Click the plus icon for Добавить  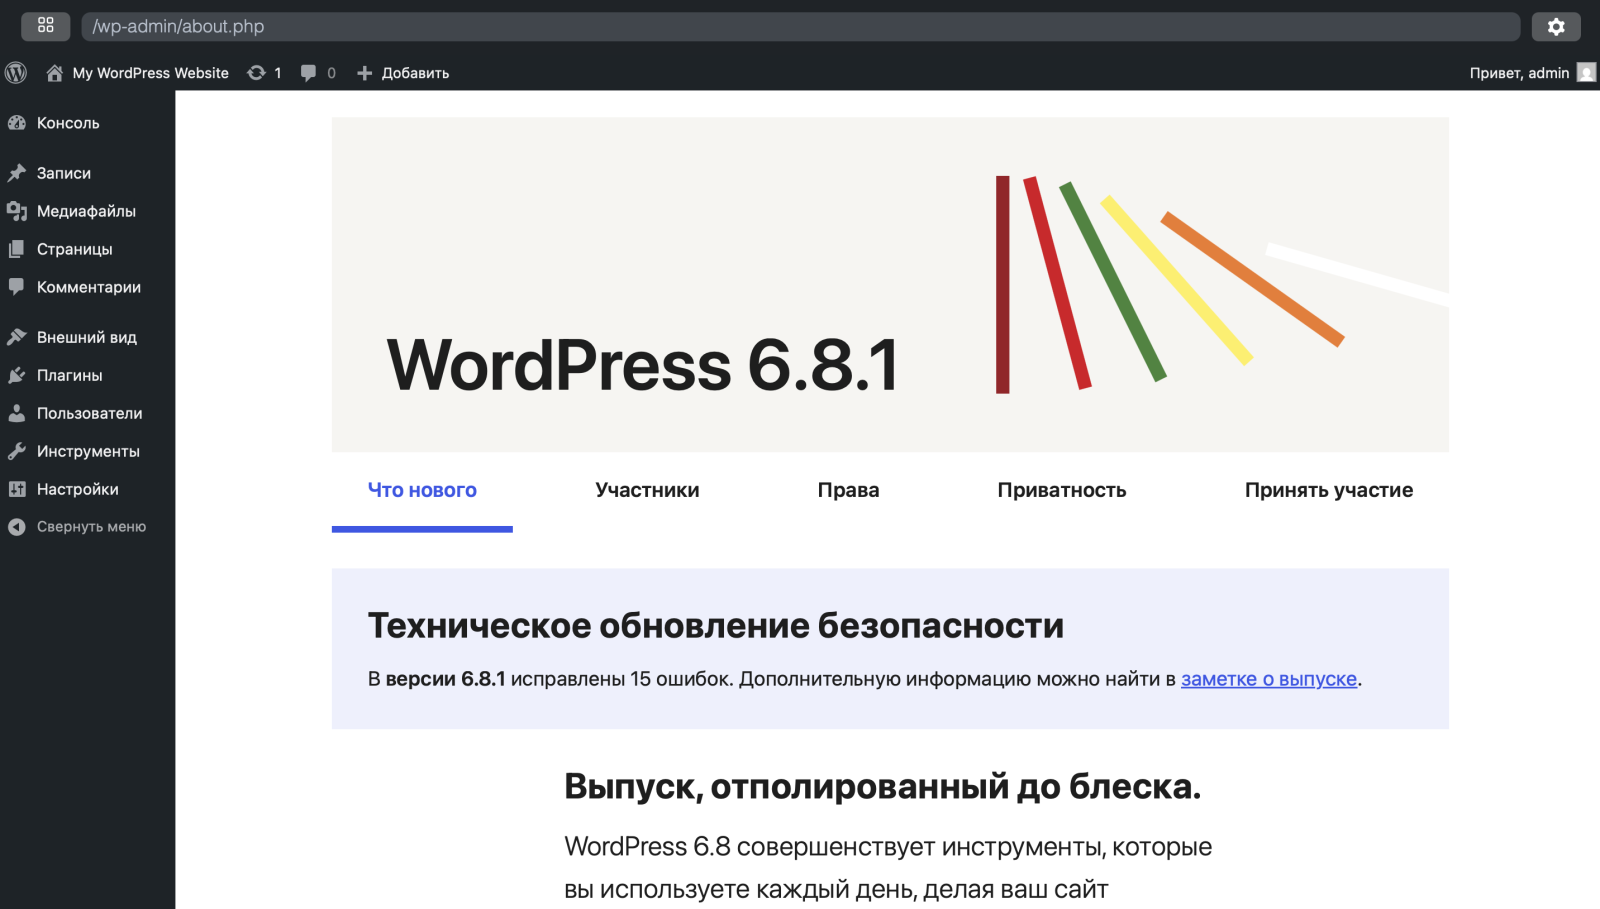pyautogui.click(x=365, y=73)
